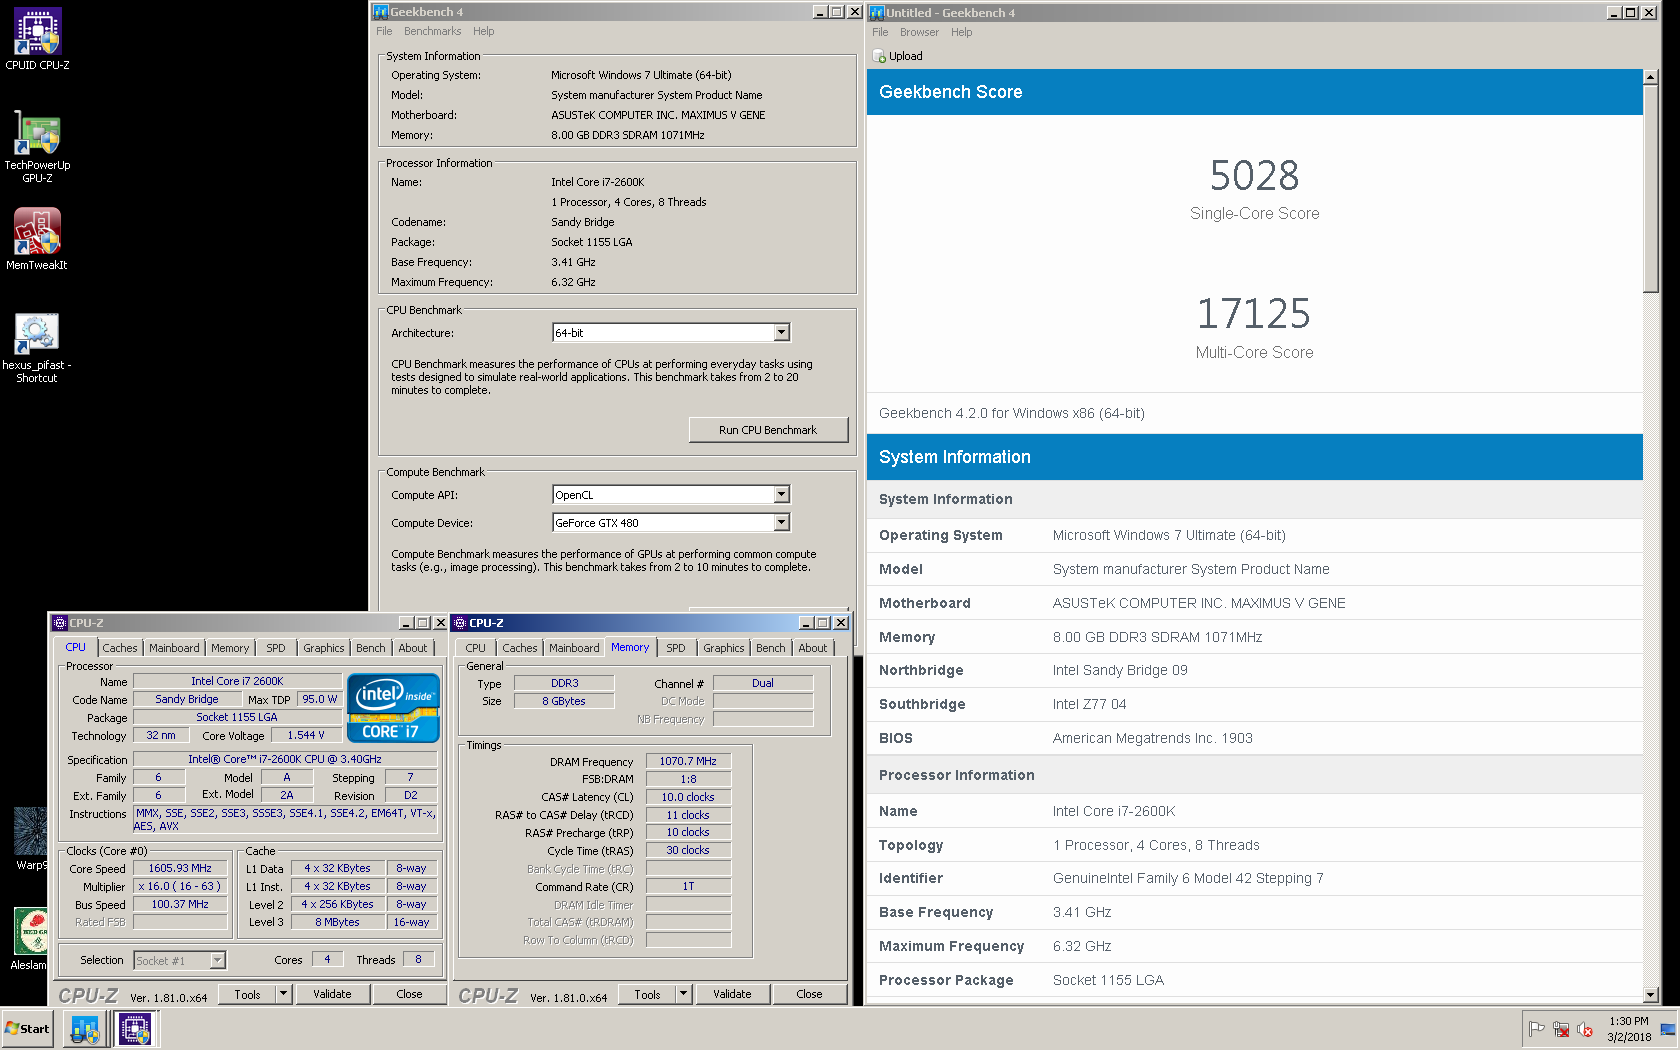Image resolution: width=1680 pixels, height=1050 pixels.
Task: Click the Core Speed 1605.93 MHz value
Action: pyautogui.click(x=180, y=868)
